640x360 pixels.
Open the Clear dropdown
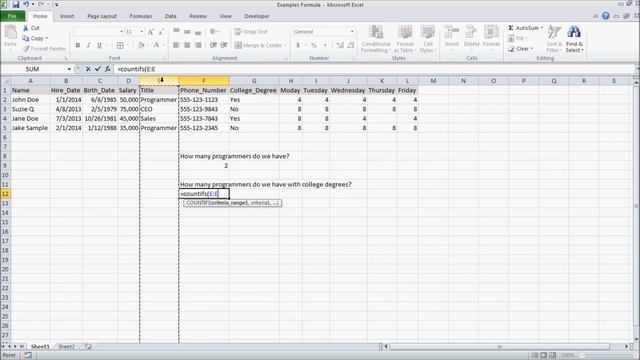tap(521, 49)
